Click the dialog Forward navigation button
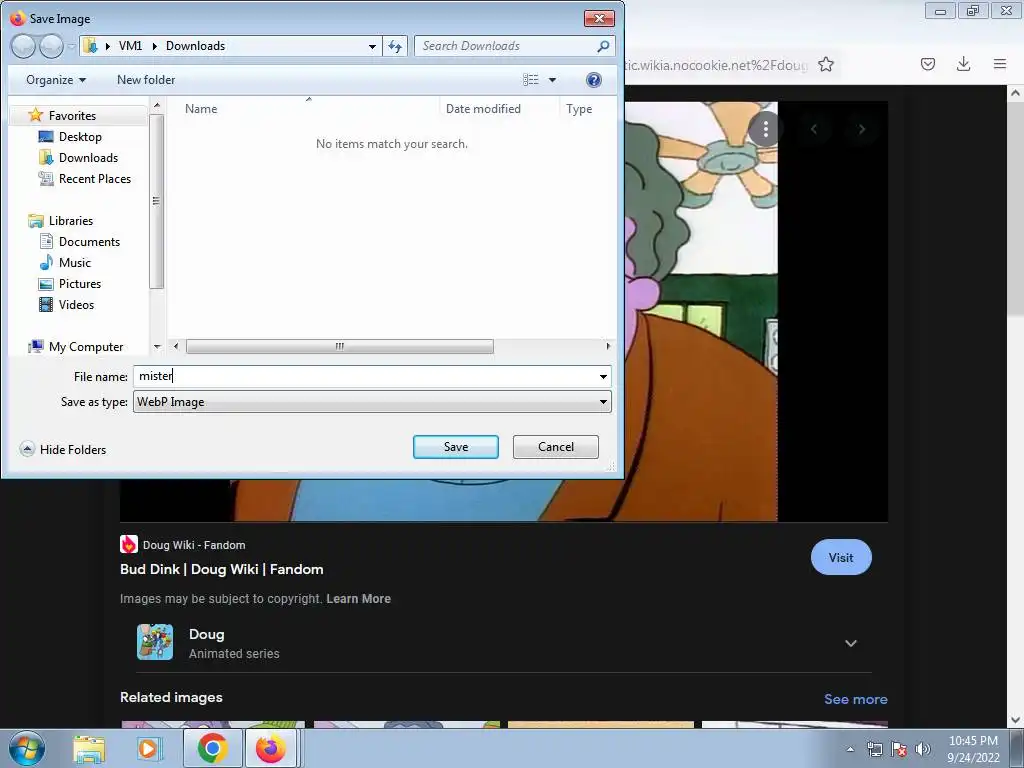The image size is (1024, 768). tap(51, 46)
